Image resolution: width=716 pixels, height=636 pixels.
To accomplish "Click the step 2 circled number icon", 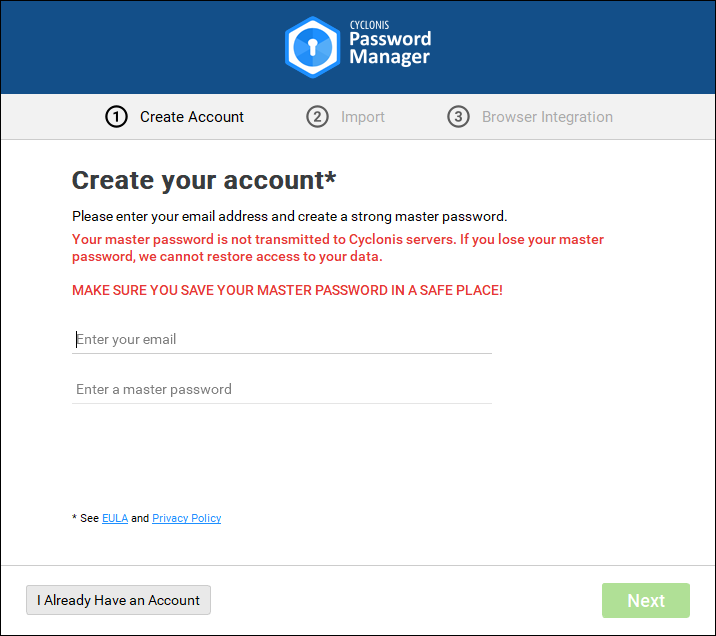I will coord(317,117).
